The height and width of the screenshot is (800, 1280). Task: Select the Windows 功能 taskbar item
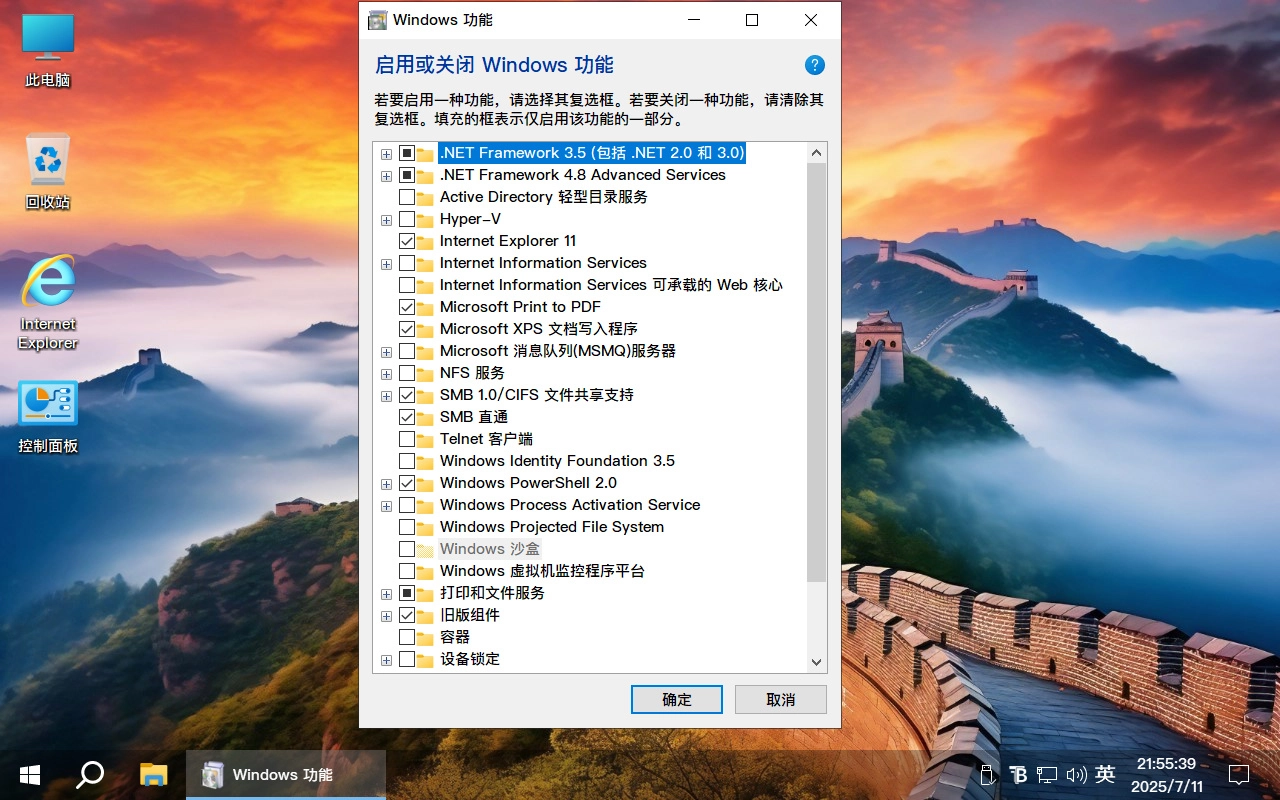point(285,774)
